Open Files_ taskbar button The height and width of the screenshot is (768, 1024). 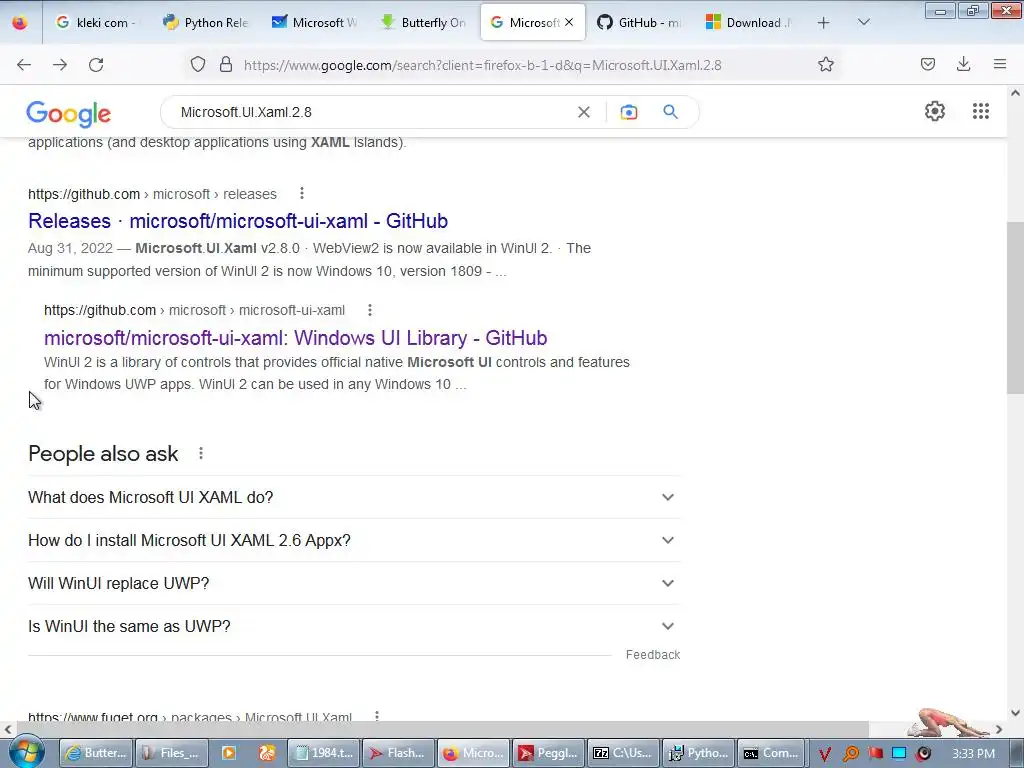[172, 753]
